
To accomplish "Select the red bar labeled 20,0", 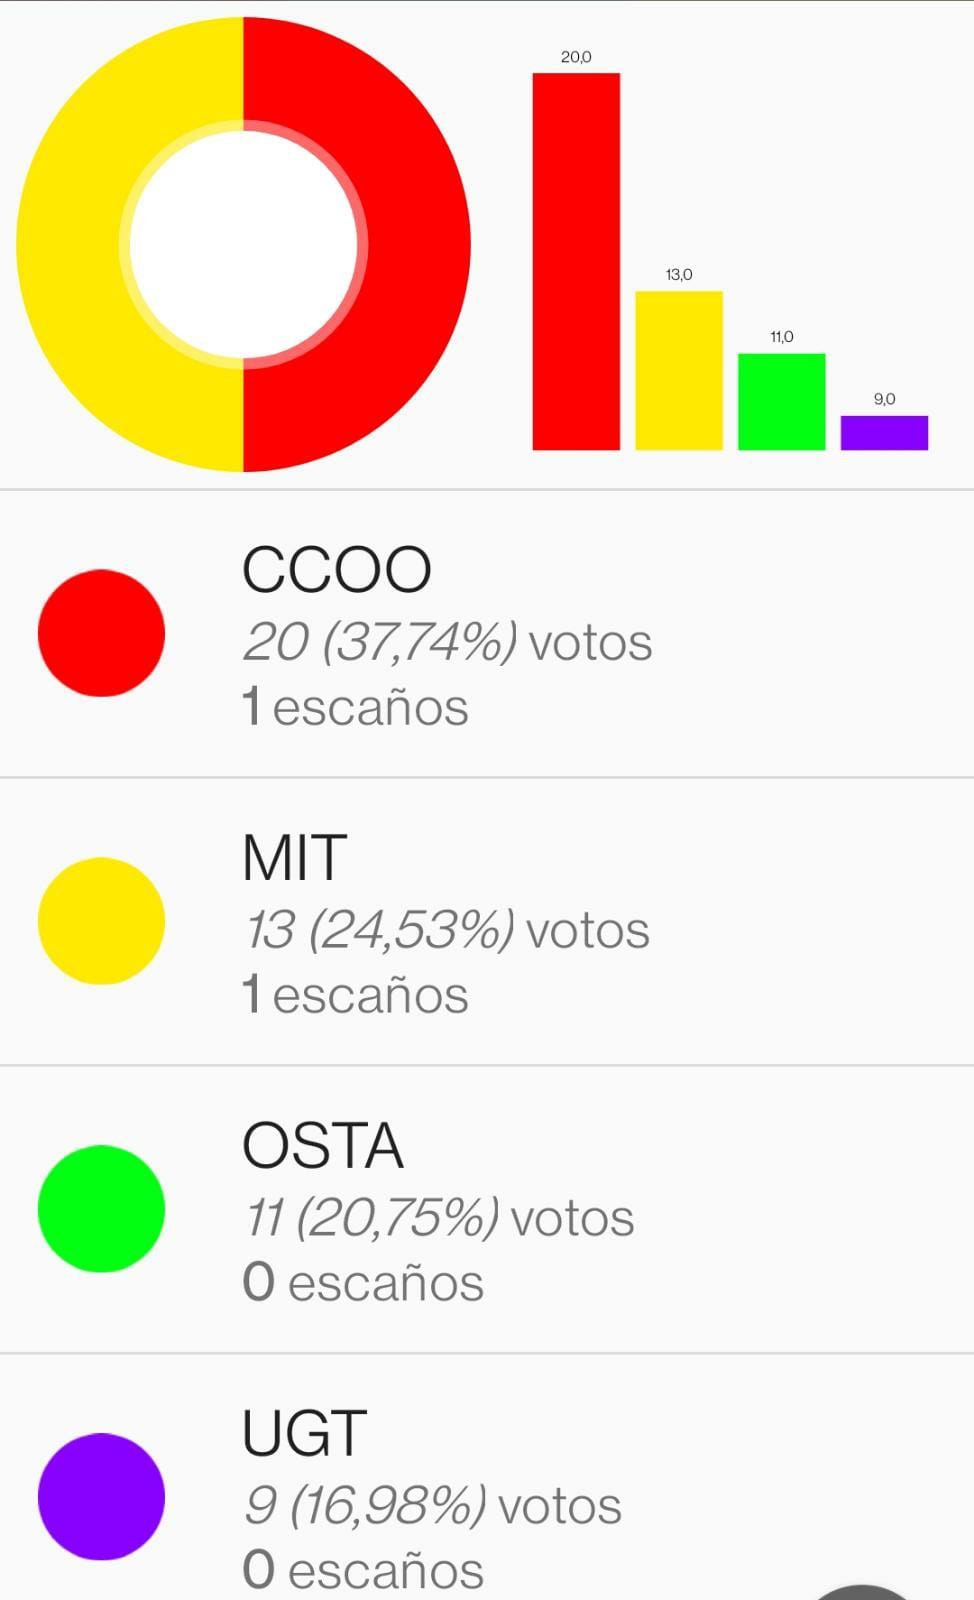I will [576, 262].
